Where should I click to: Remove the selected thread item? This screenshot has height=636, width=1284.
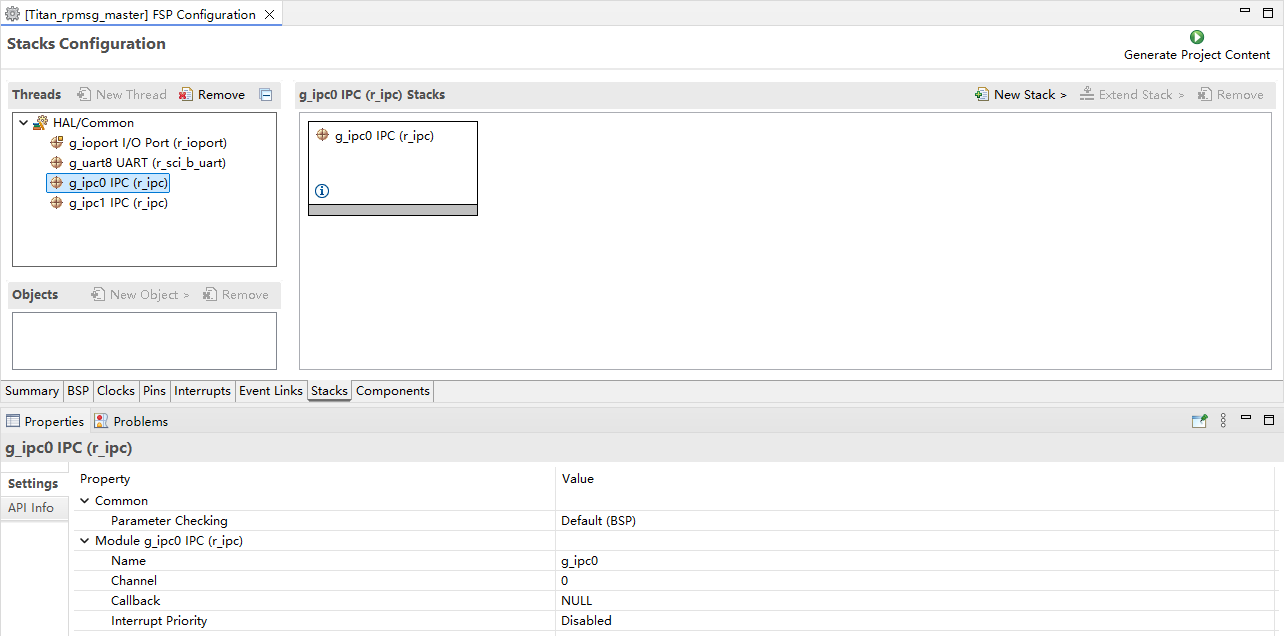212,95
